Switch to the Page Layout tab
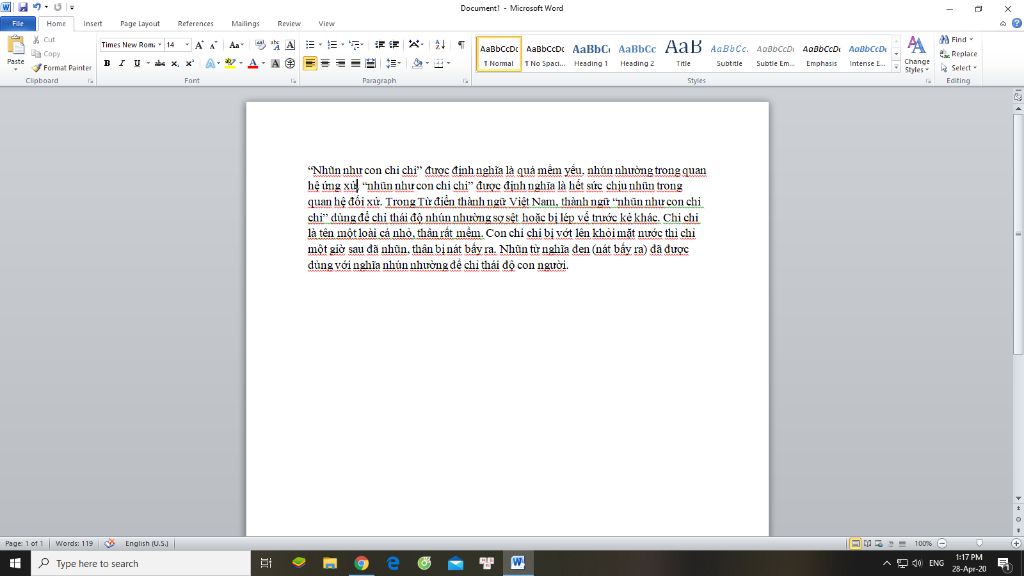1024x576 pixels. pyautogui.click(x=140, y=24)
